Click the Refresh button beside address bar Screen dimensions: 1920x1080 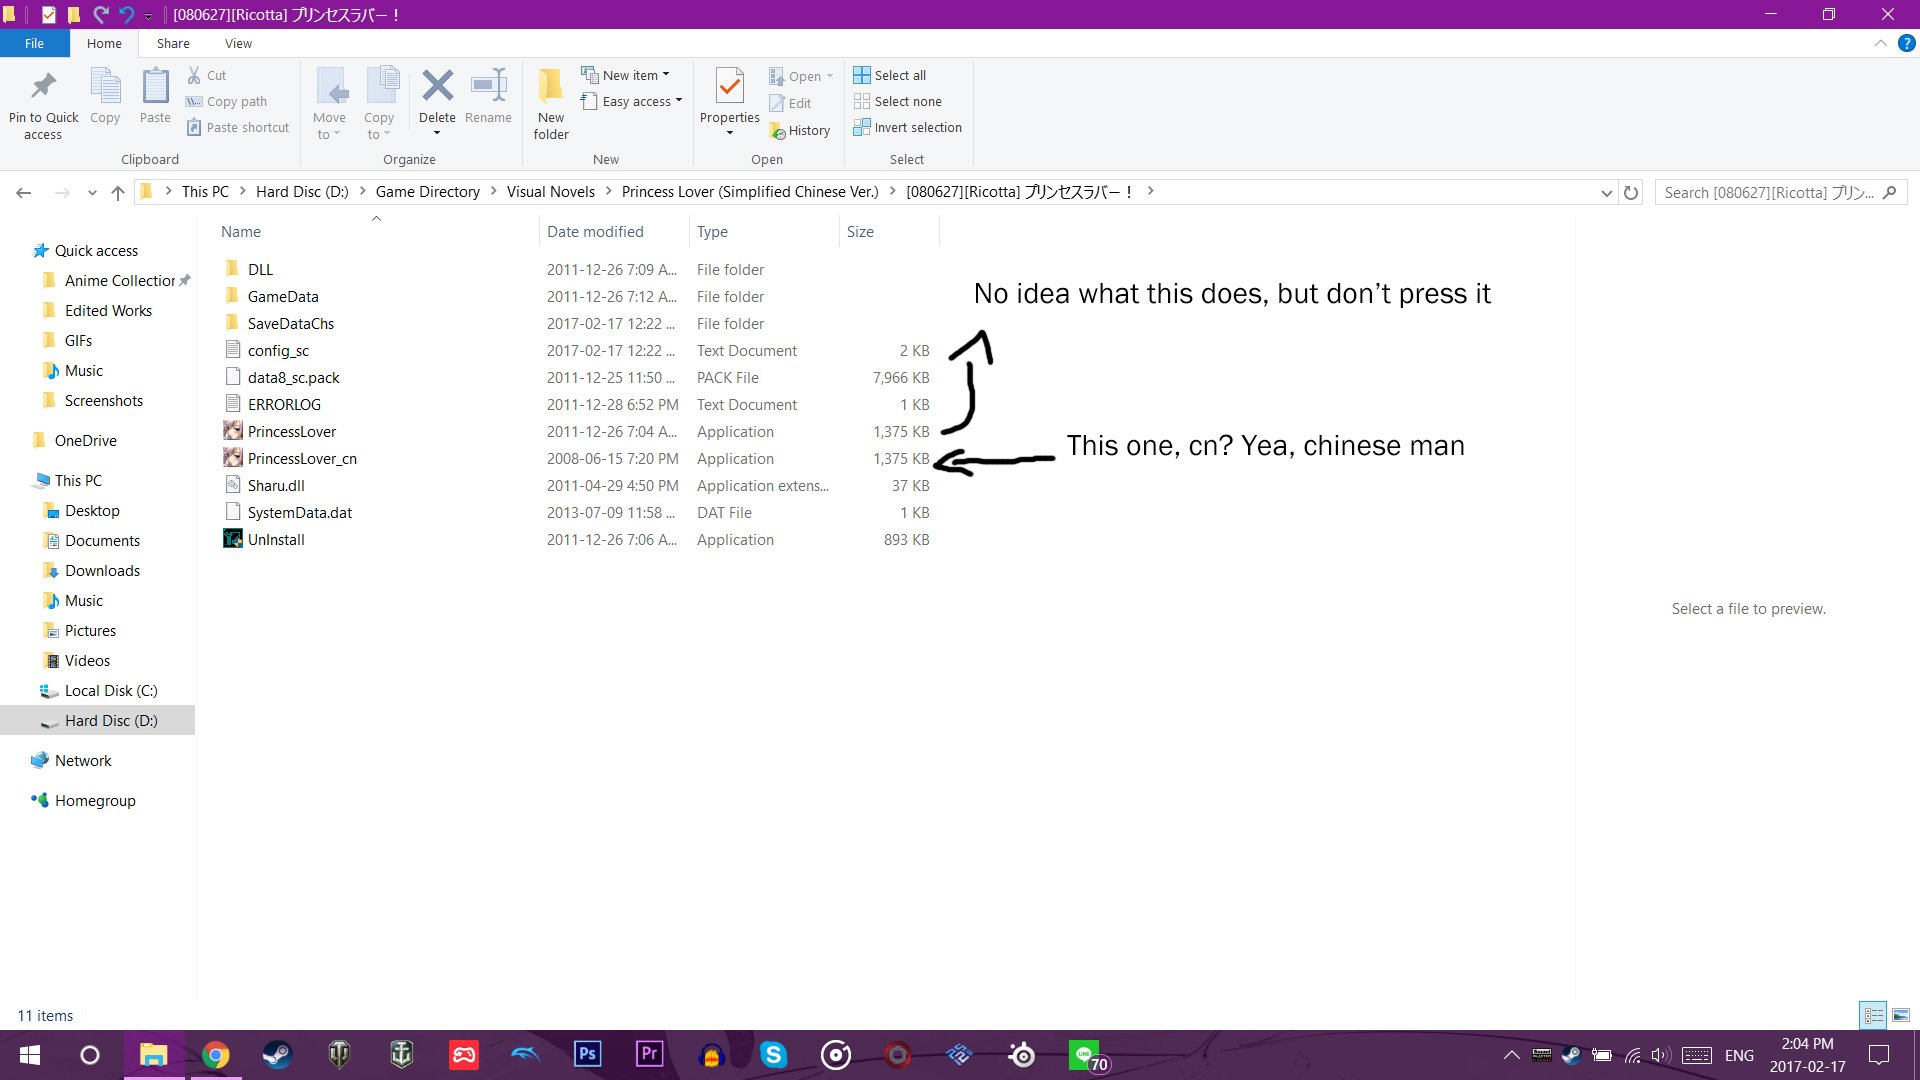(x=1631, y=192)
